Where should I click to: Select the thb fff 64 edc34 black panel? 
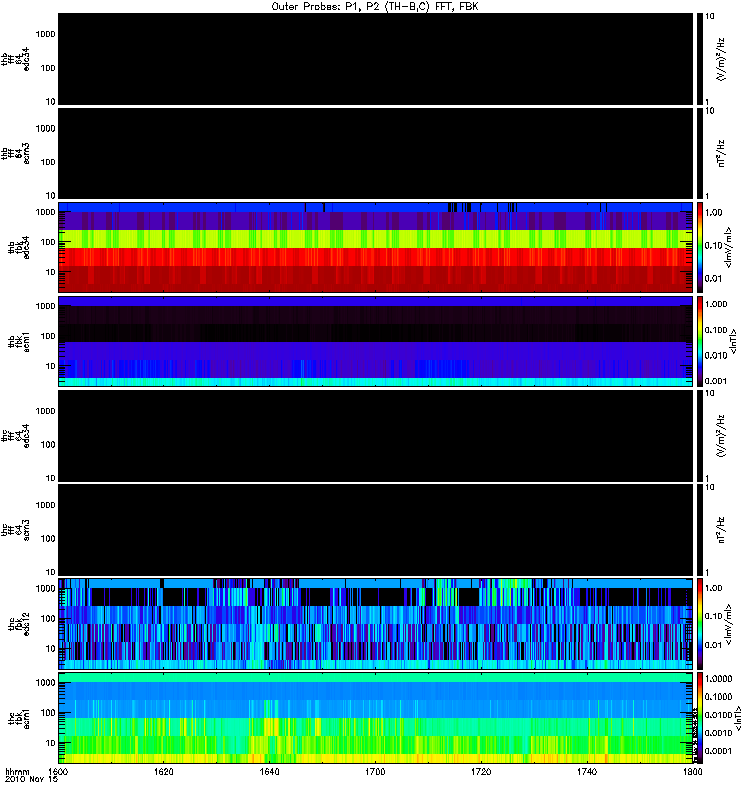tap(375, 59)
